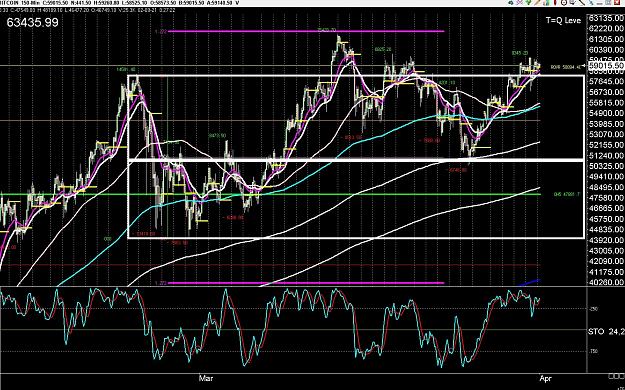Click the 43920.00 price axis label
Viewport: 625px width, 390px height.
[606, 240]
